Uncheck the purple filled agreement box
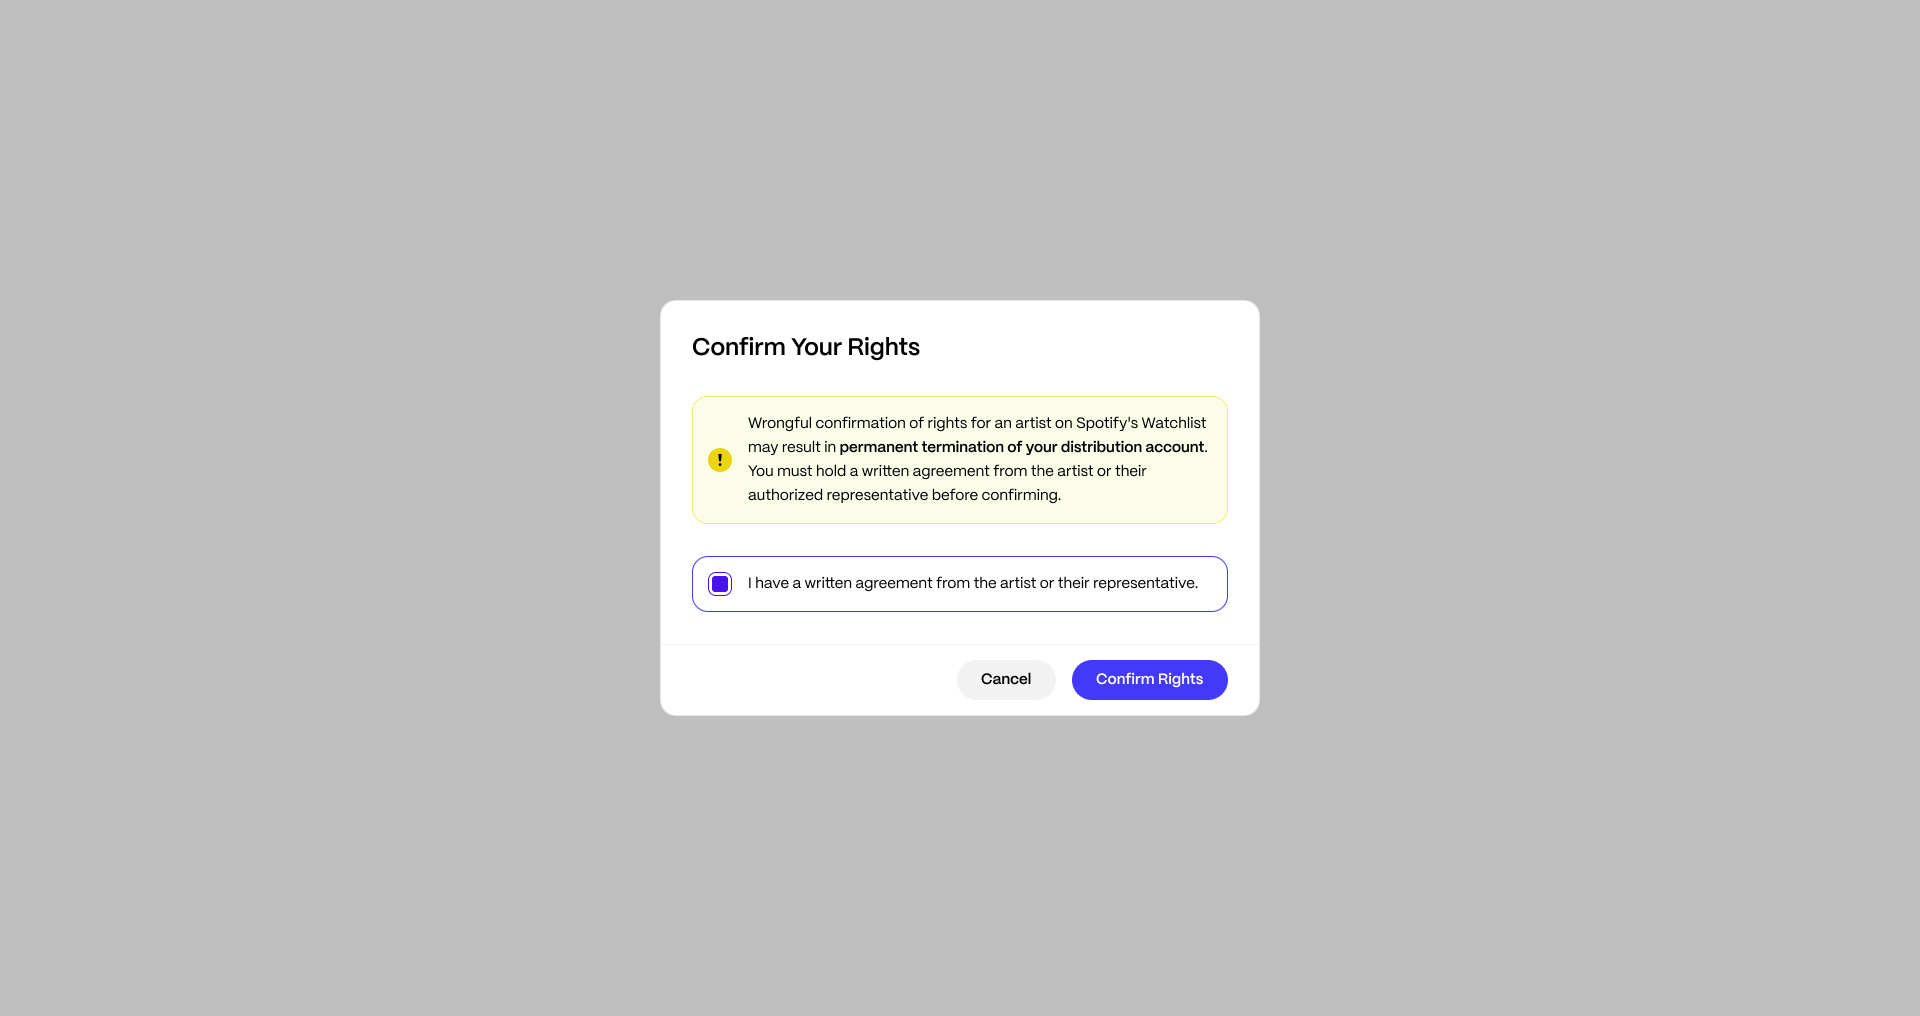 [x=720, y=584]
